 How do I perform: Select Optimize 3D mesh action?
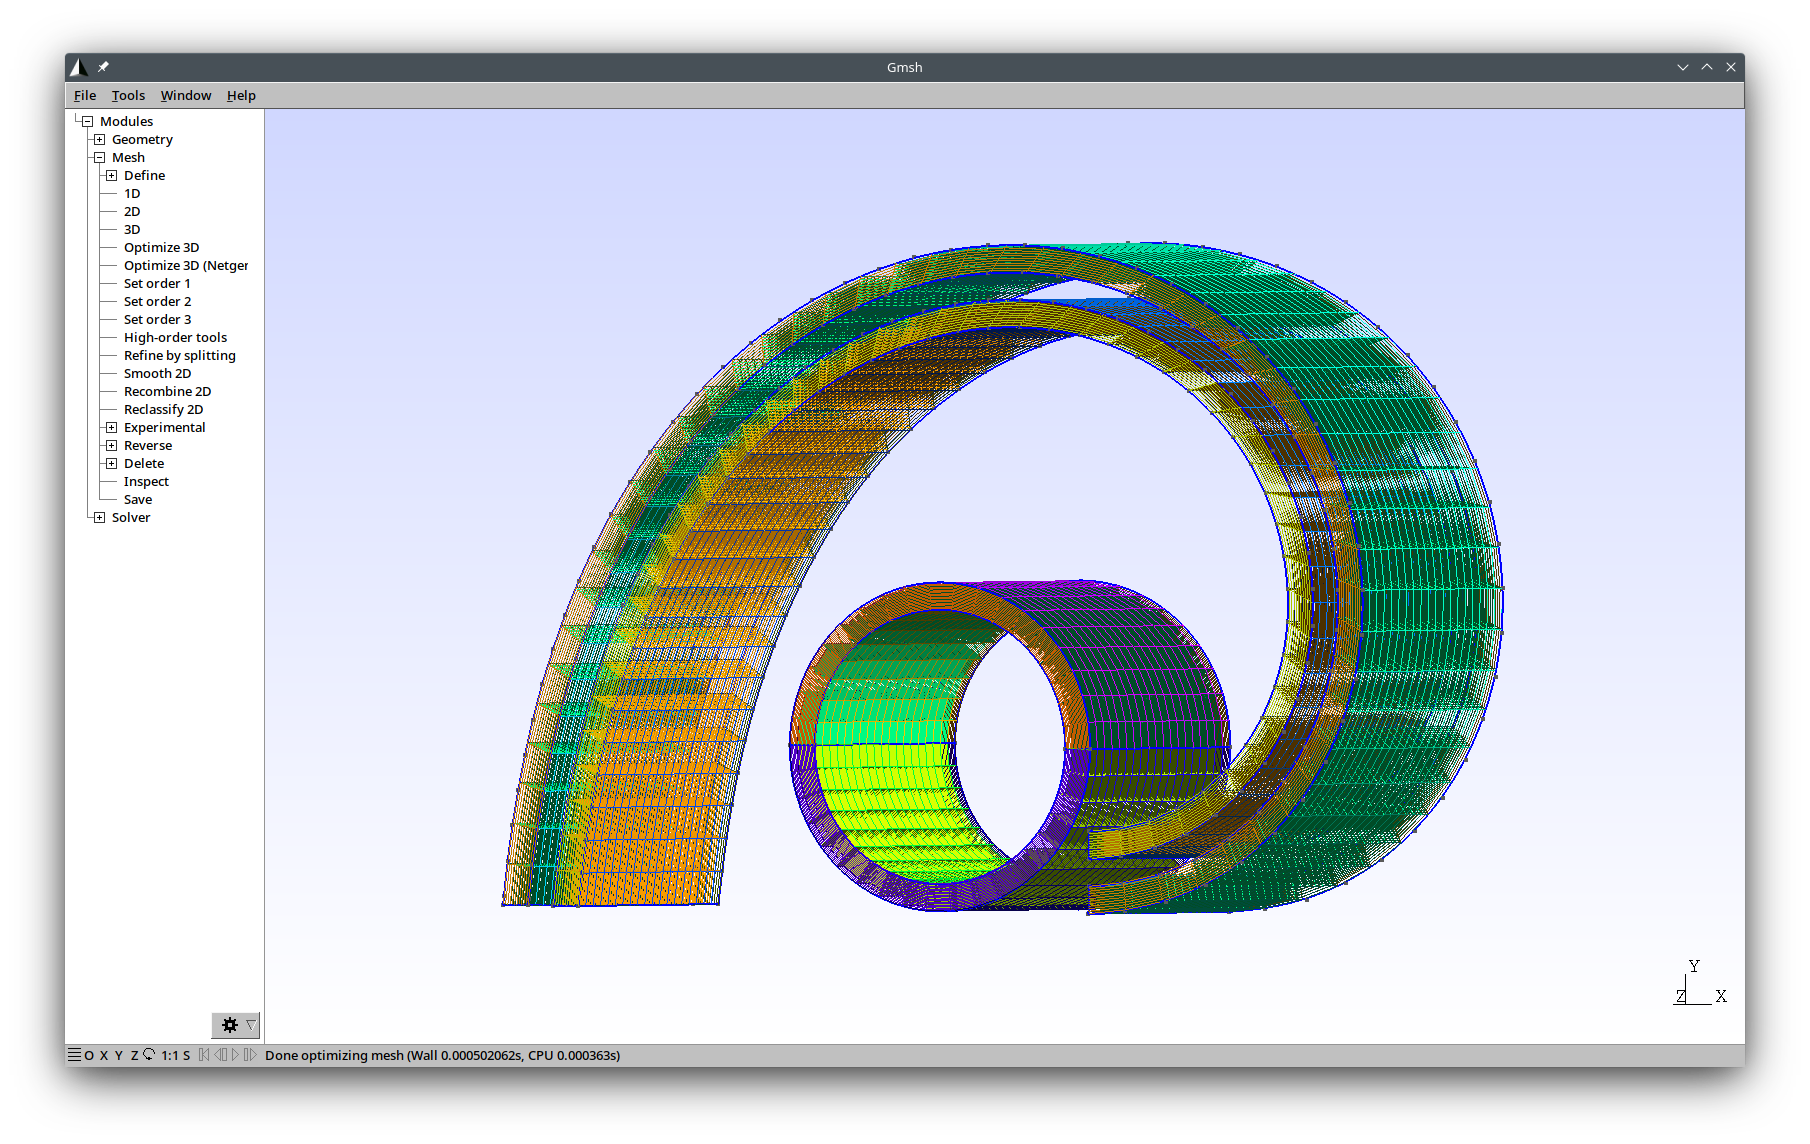[x=161, y=248]
